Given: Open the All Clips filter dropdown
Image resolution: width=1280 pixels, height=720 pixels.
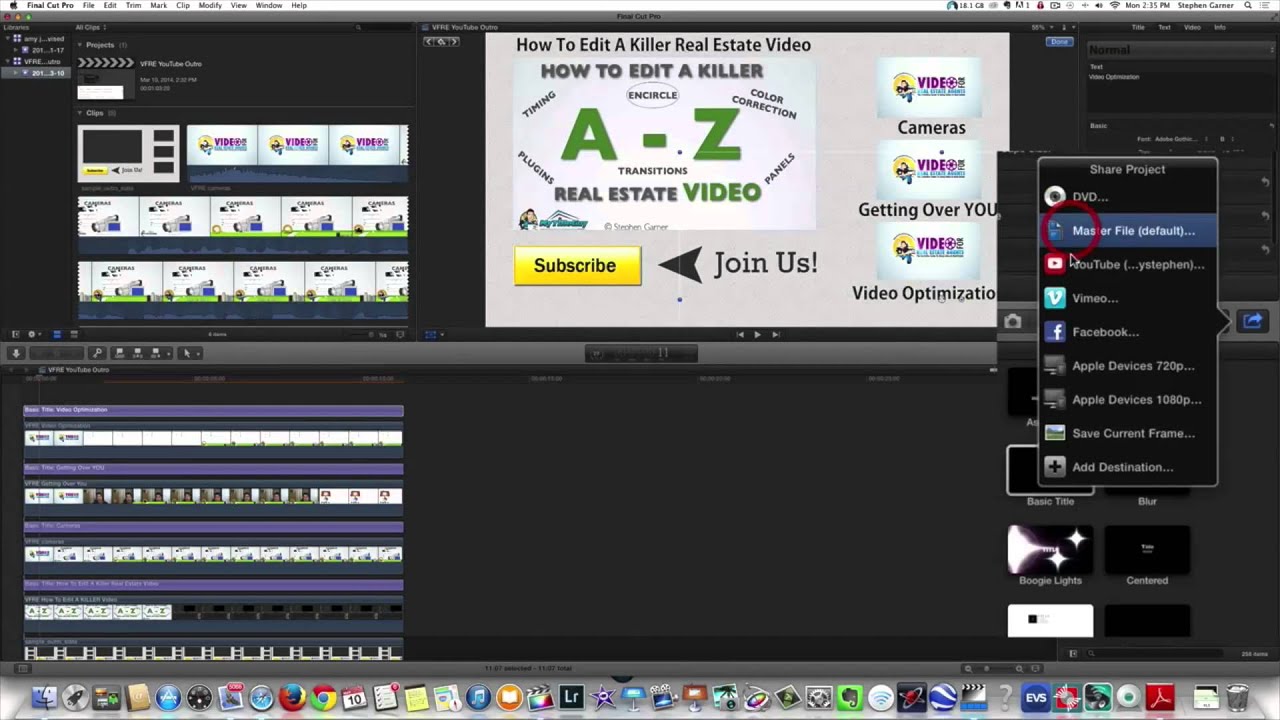Looking at the screenshot, I should tap(90, 27).
